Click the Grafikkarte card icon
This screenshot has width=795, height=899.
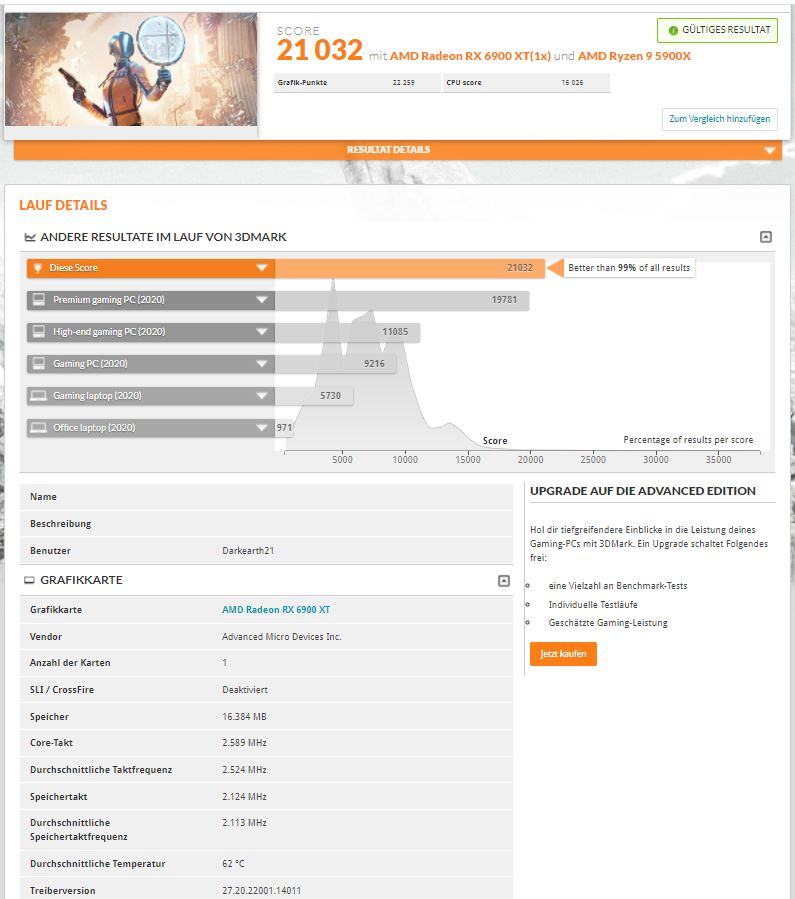pyautogui.click(x=29, y=580)
